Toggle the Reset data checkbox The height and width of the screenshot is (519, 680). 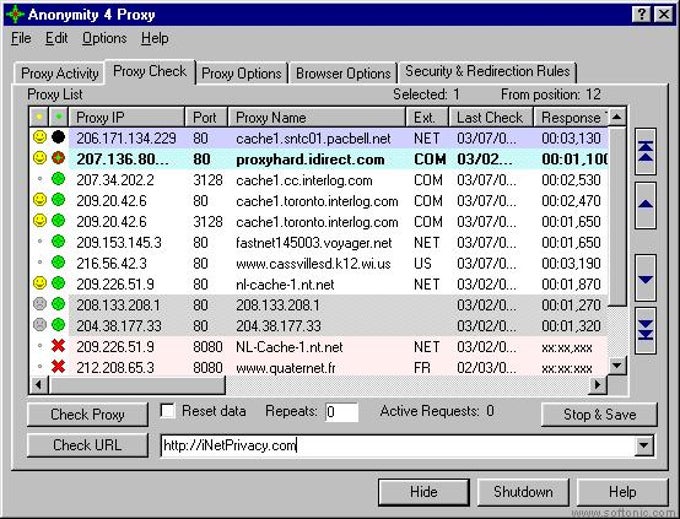coord(167,411)
